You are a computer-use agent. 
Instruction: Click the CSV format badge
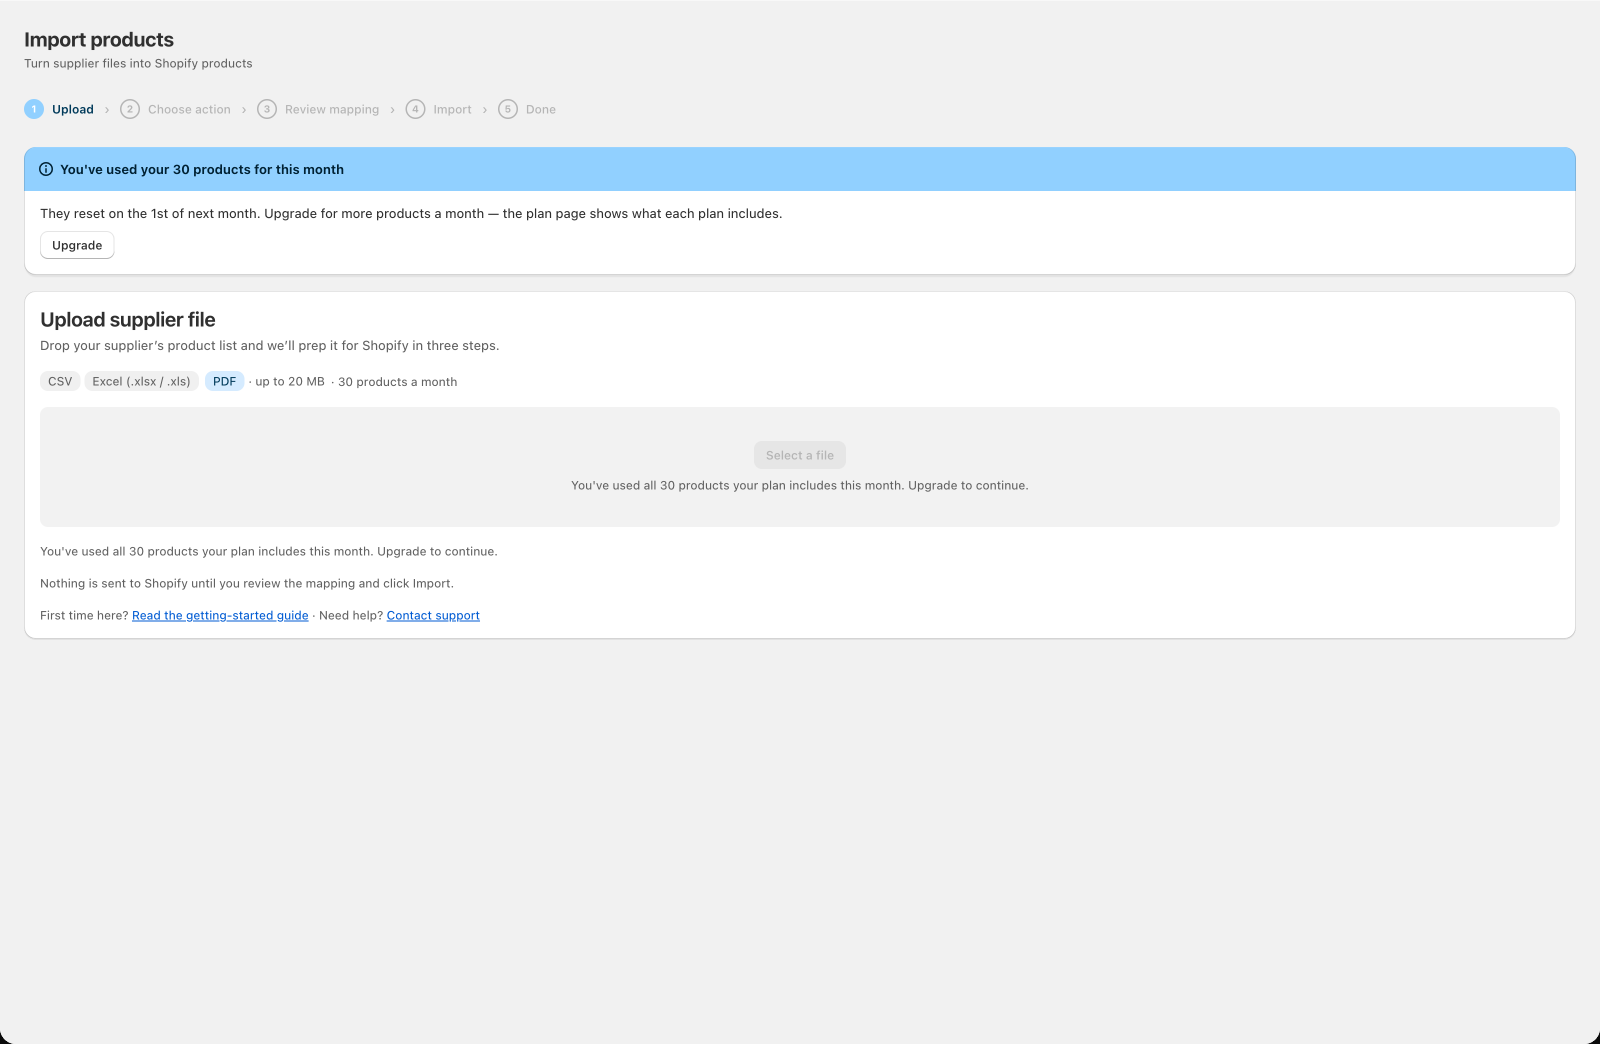[x=60, y=381]
